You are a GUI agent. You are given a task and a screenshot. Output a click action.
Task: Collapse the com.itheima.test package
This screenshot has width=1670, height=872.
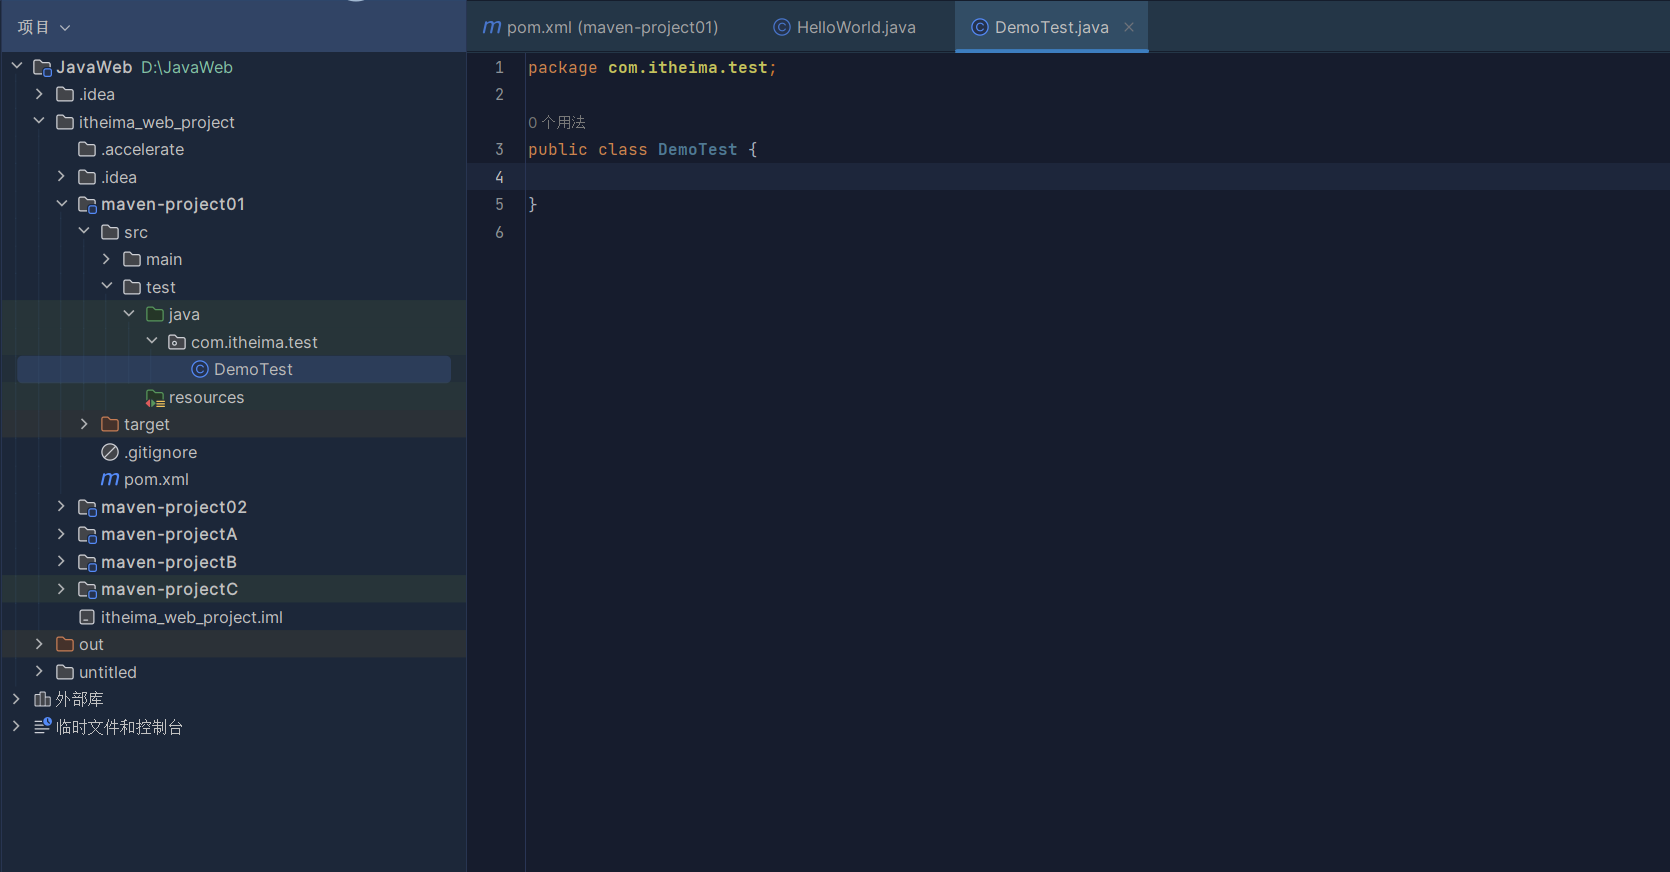[152, 341]
